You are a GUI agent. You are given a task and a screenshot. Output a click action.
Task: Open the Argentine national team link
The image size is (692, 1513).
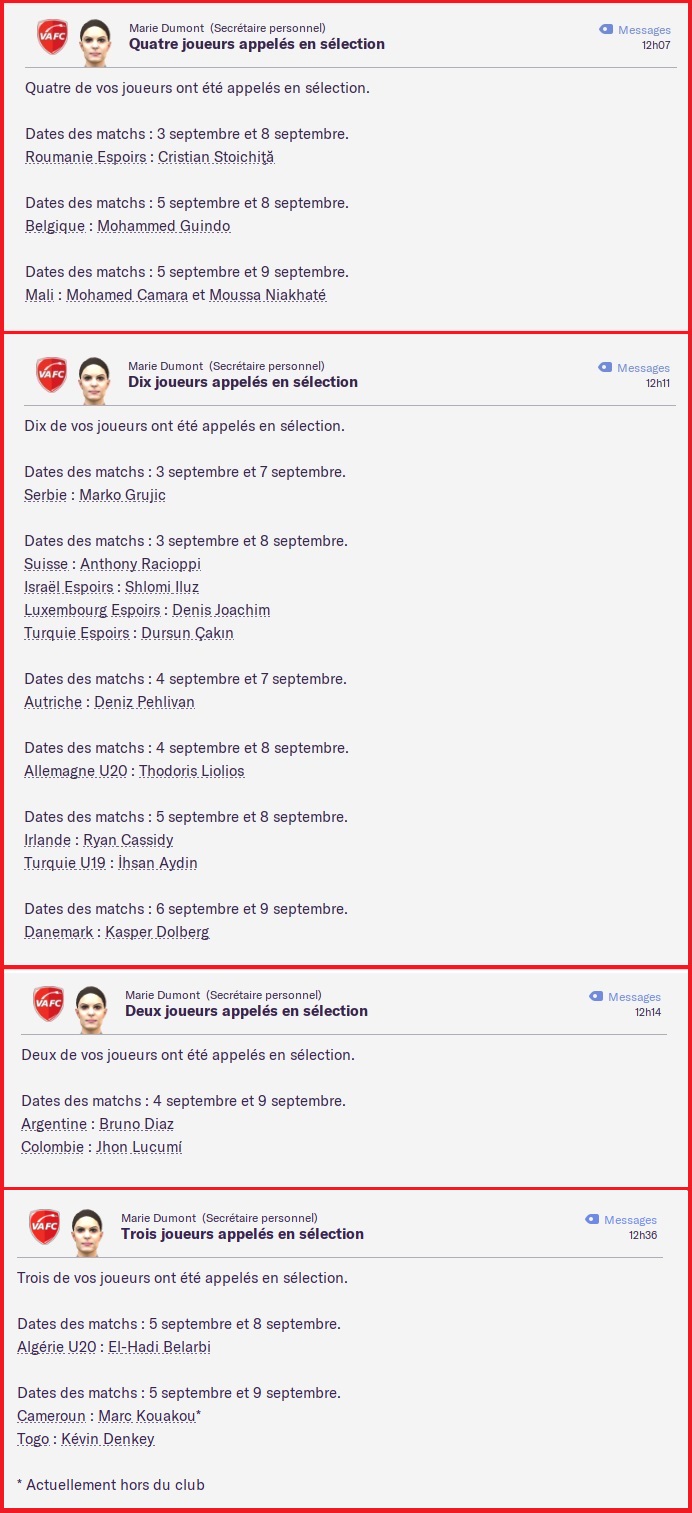(x=54, y=1124)
